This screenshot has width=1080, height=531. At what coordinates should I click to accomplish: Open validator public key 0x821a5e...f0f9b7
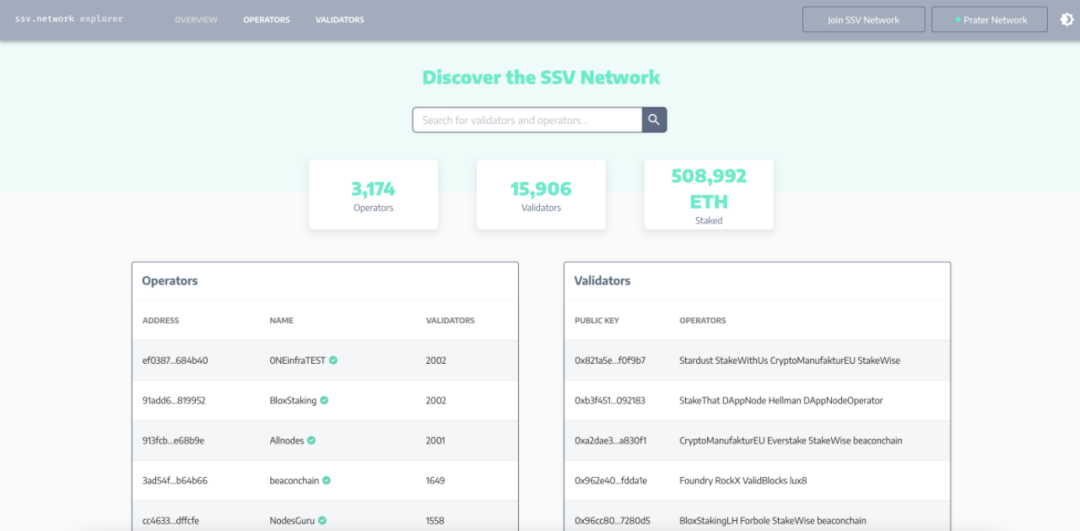609,360
